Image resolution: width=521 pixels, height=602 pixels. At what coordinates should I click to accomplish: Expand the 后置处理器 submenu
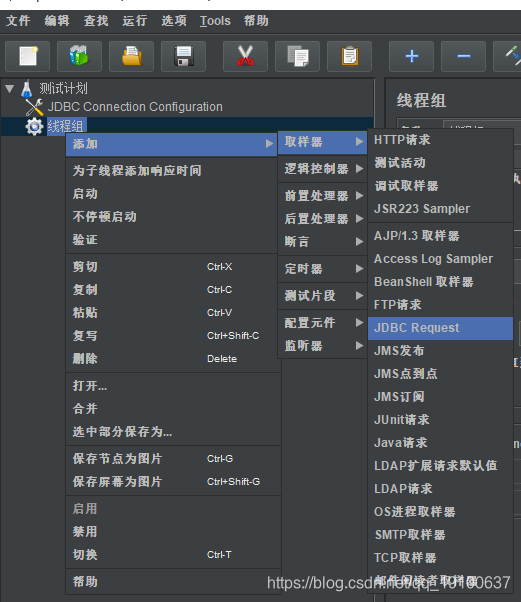click(323, 218)
